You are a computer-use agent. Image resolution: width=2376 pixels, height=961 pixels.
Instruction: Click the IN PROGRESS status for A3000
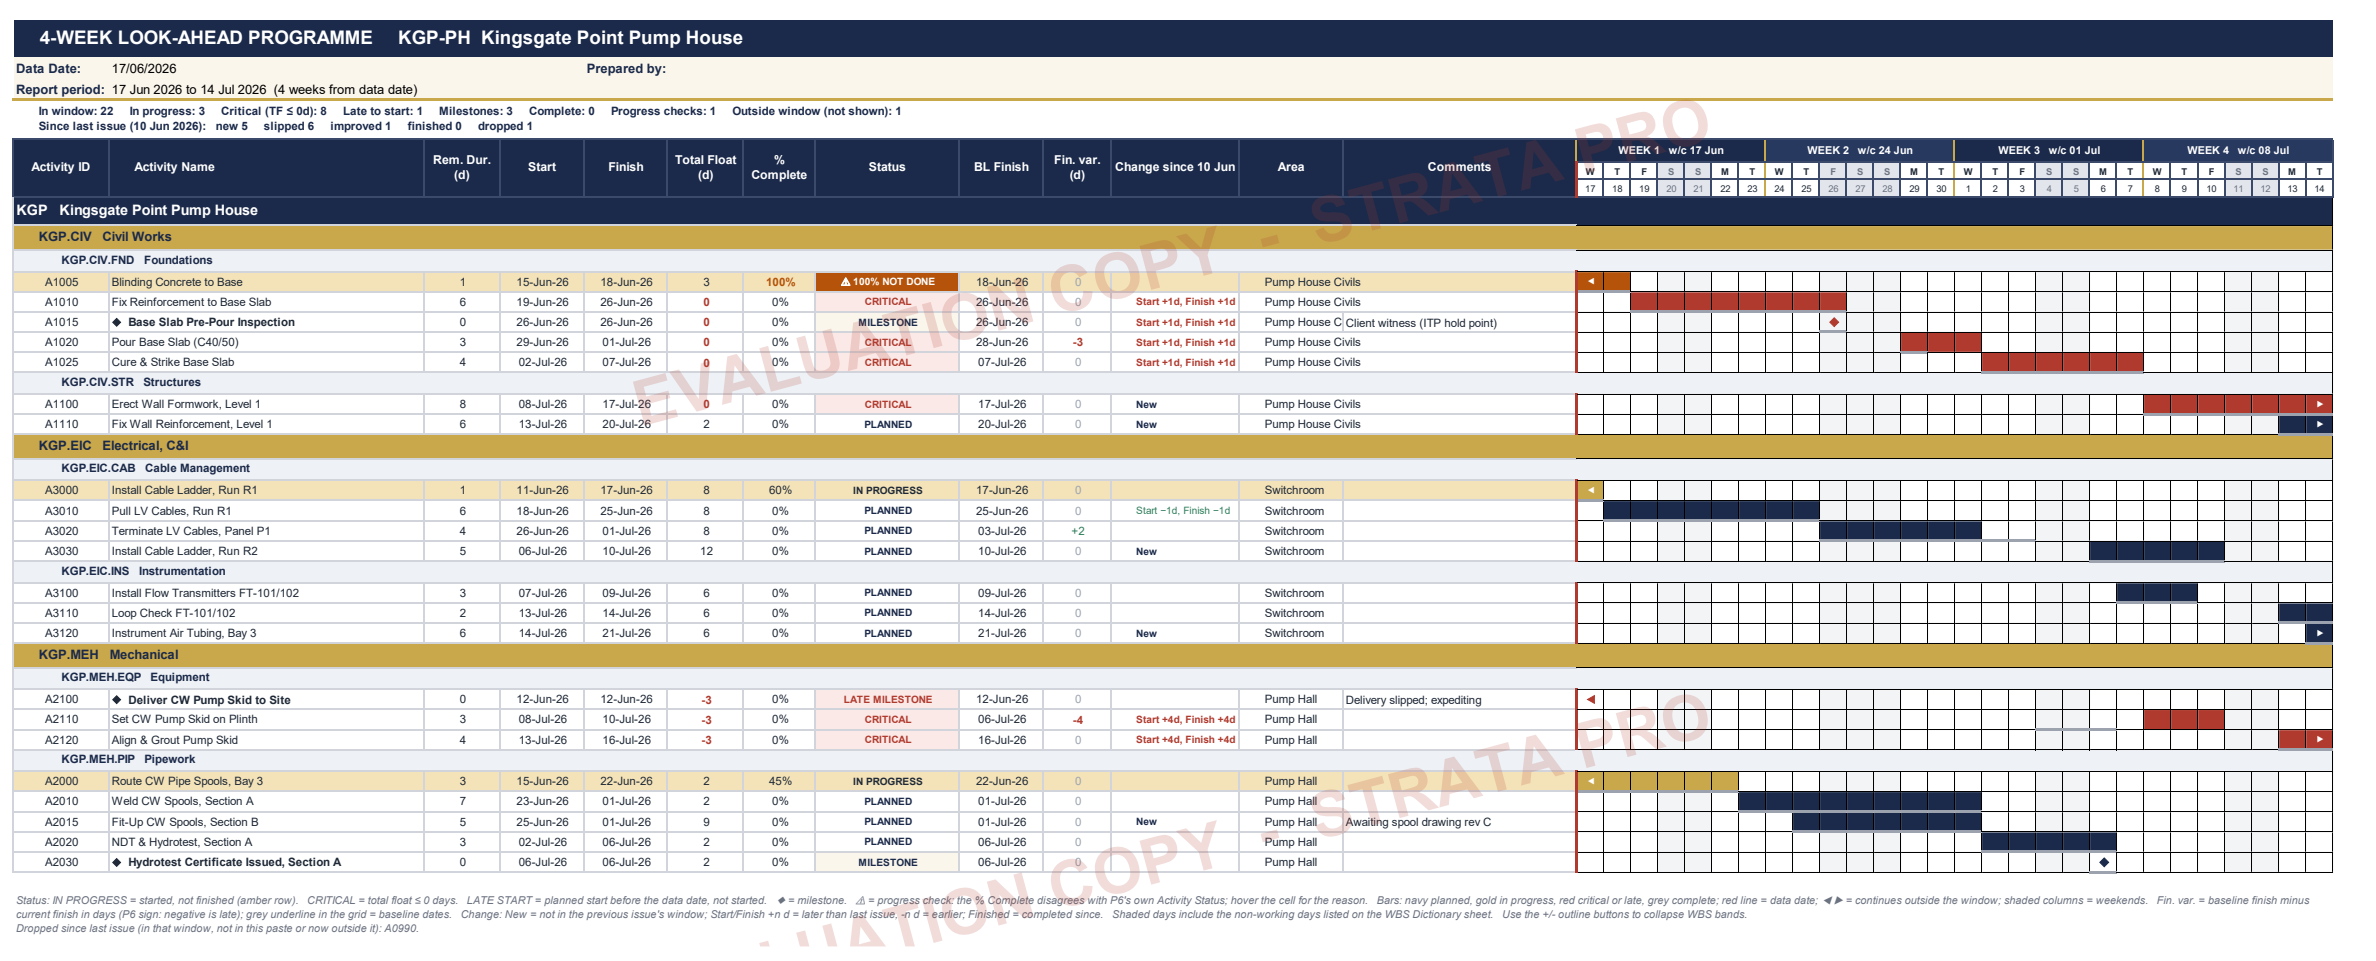(887, 491)
